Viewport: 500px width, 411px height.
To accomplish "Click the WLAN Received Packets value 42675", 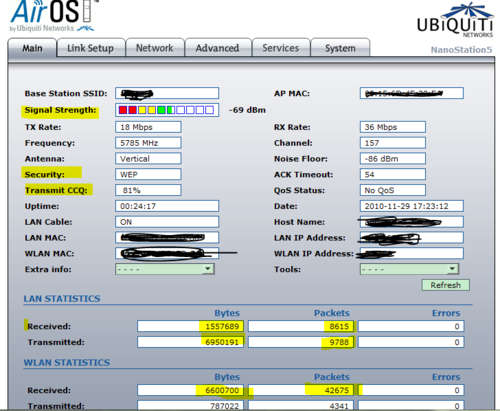I will 301,390.
